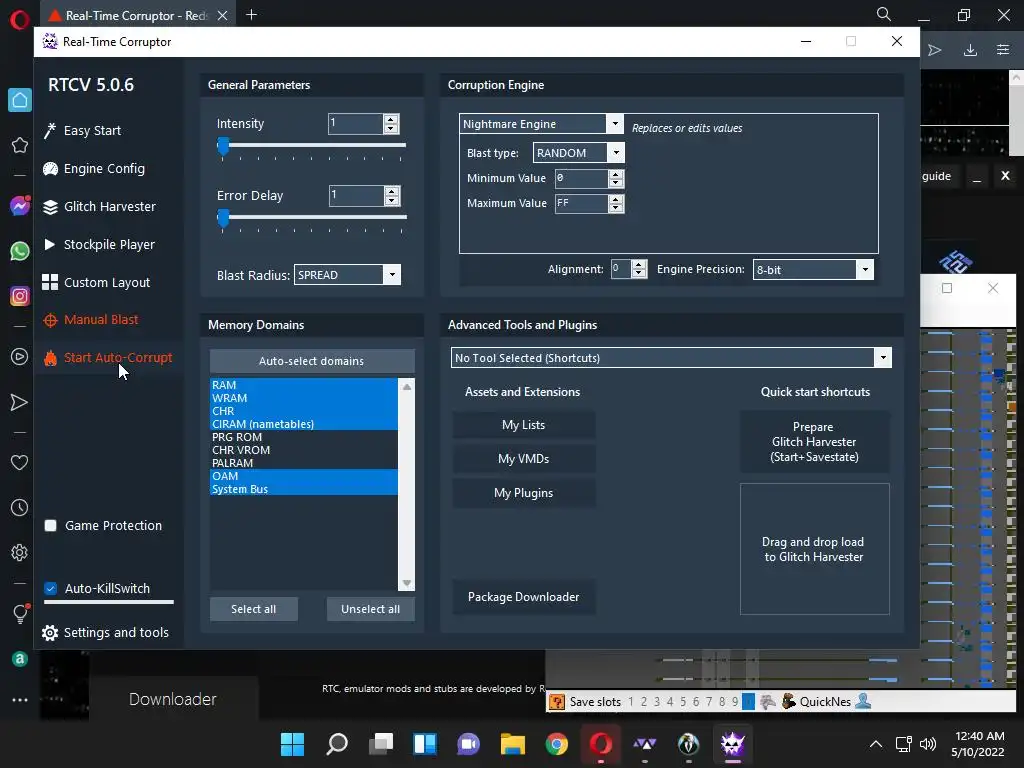Viewport: 1024px width, 768px height.
Task: Click the drag and drop load area
Action: pyautogui.click(x=814, y=549)
